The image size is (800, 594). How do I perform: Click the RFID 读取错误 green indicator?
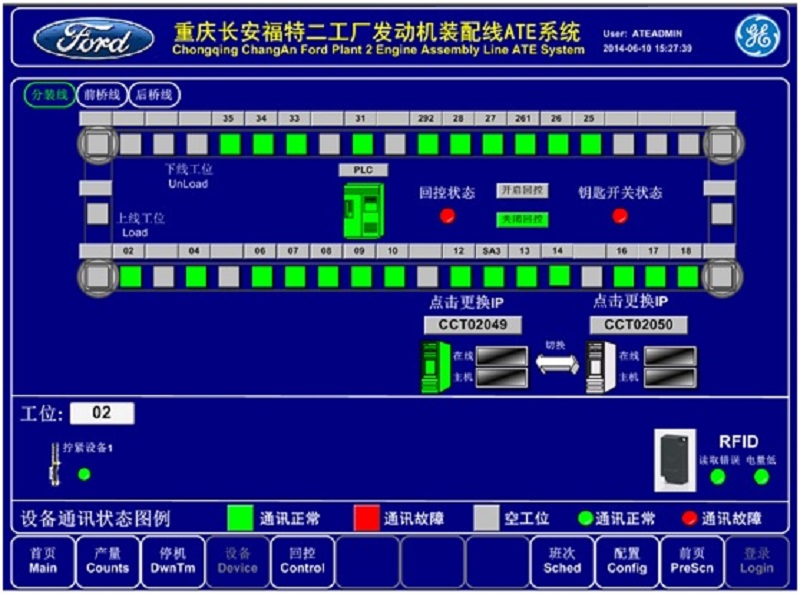click(x=718, y=477)
